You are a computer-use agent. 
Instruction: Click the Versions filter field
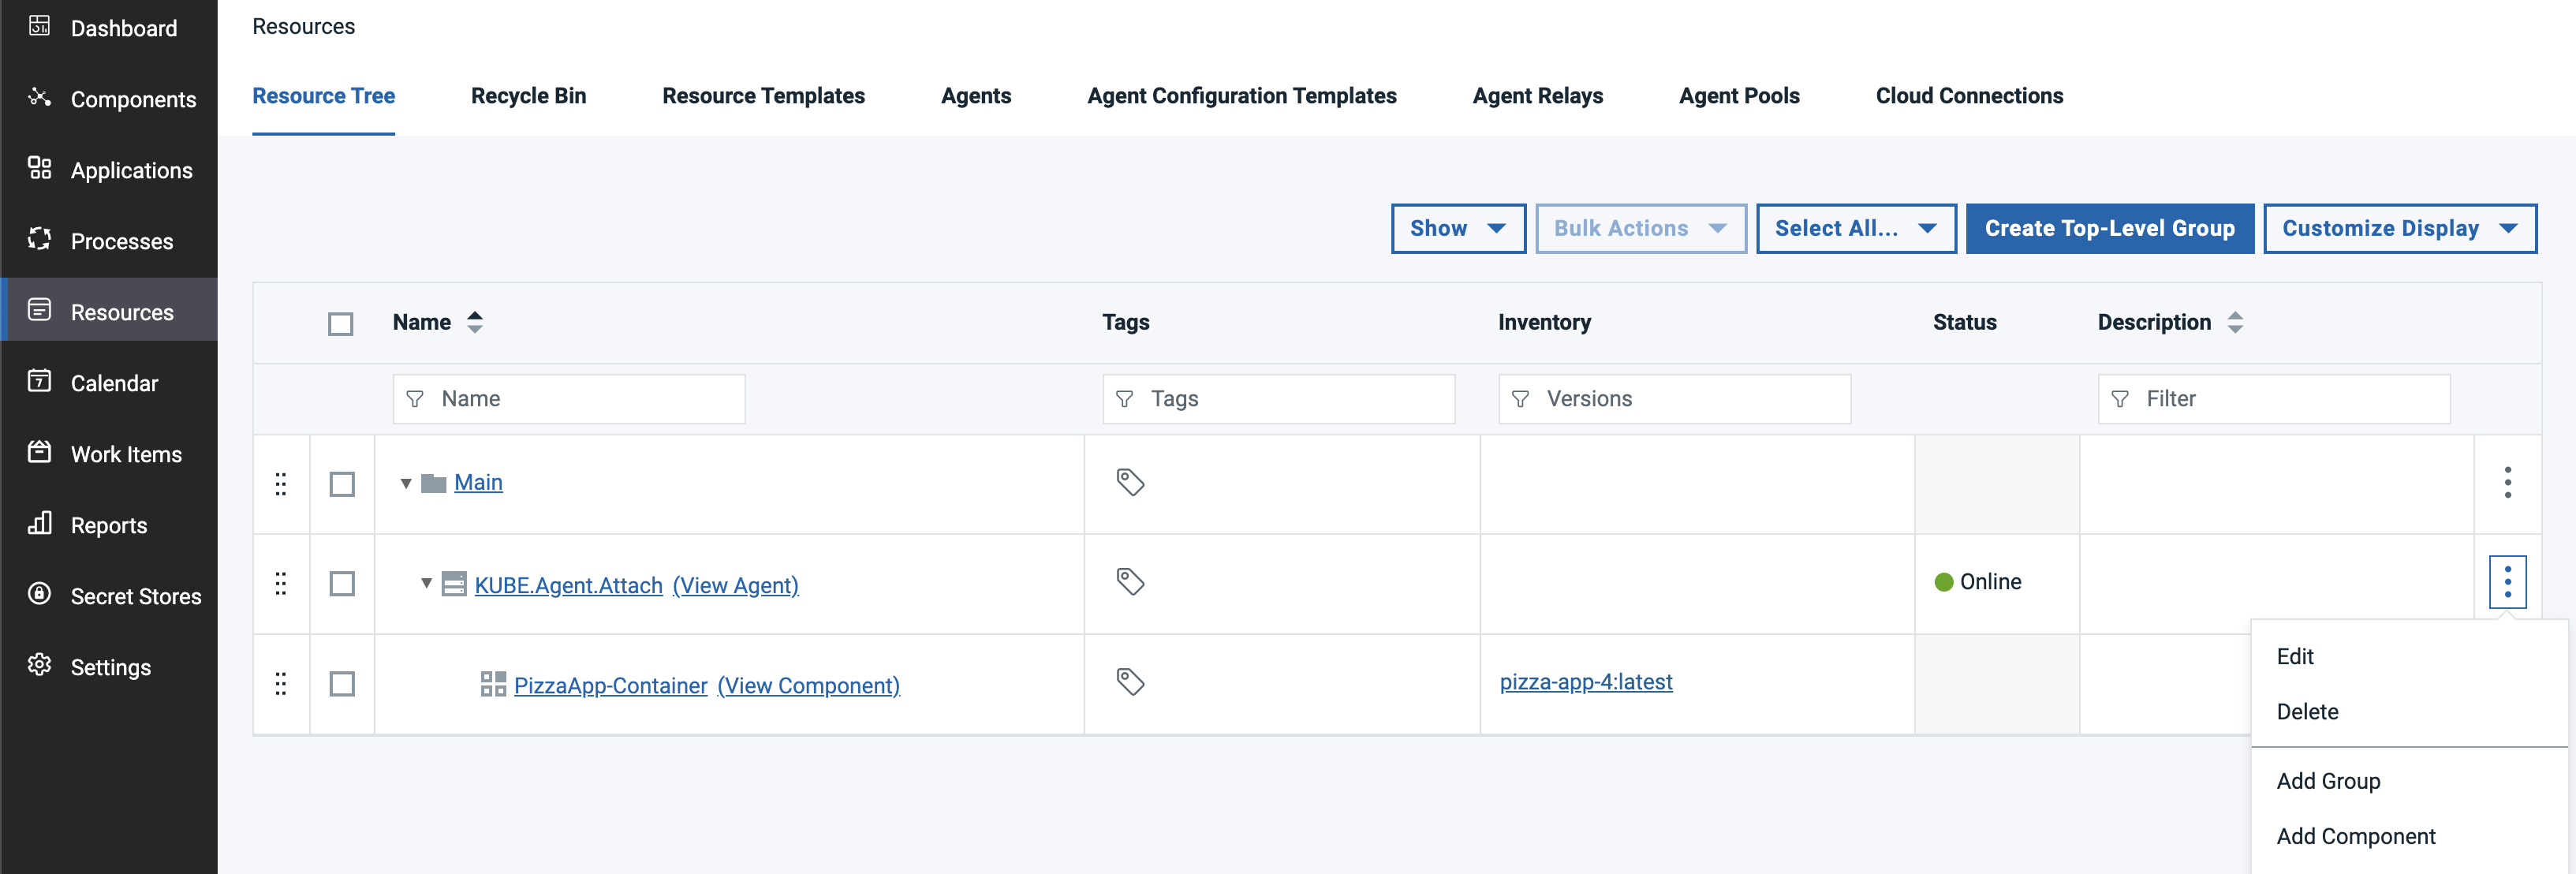(x=1674, y=399)
